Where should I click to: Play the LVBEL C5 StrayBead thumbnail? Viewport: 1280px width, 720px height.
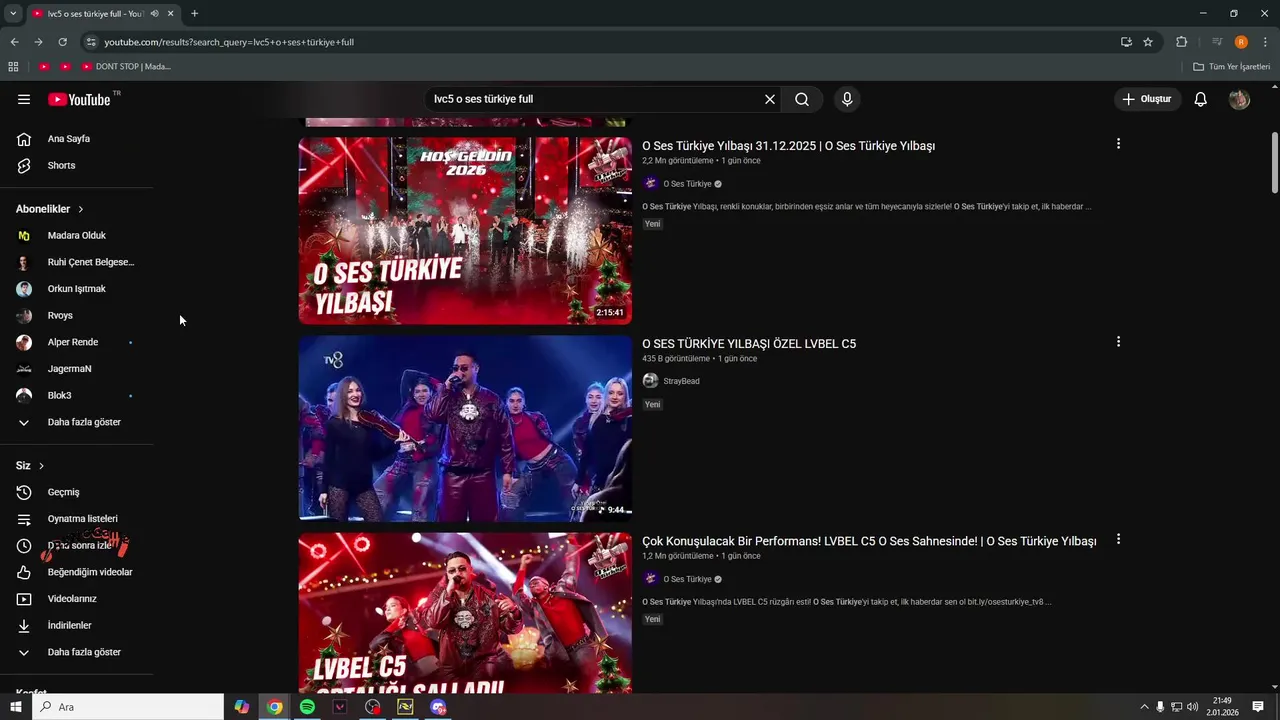[x=465, y=428]
